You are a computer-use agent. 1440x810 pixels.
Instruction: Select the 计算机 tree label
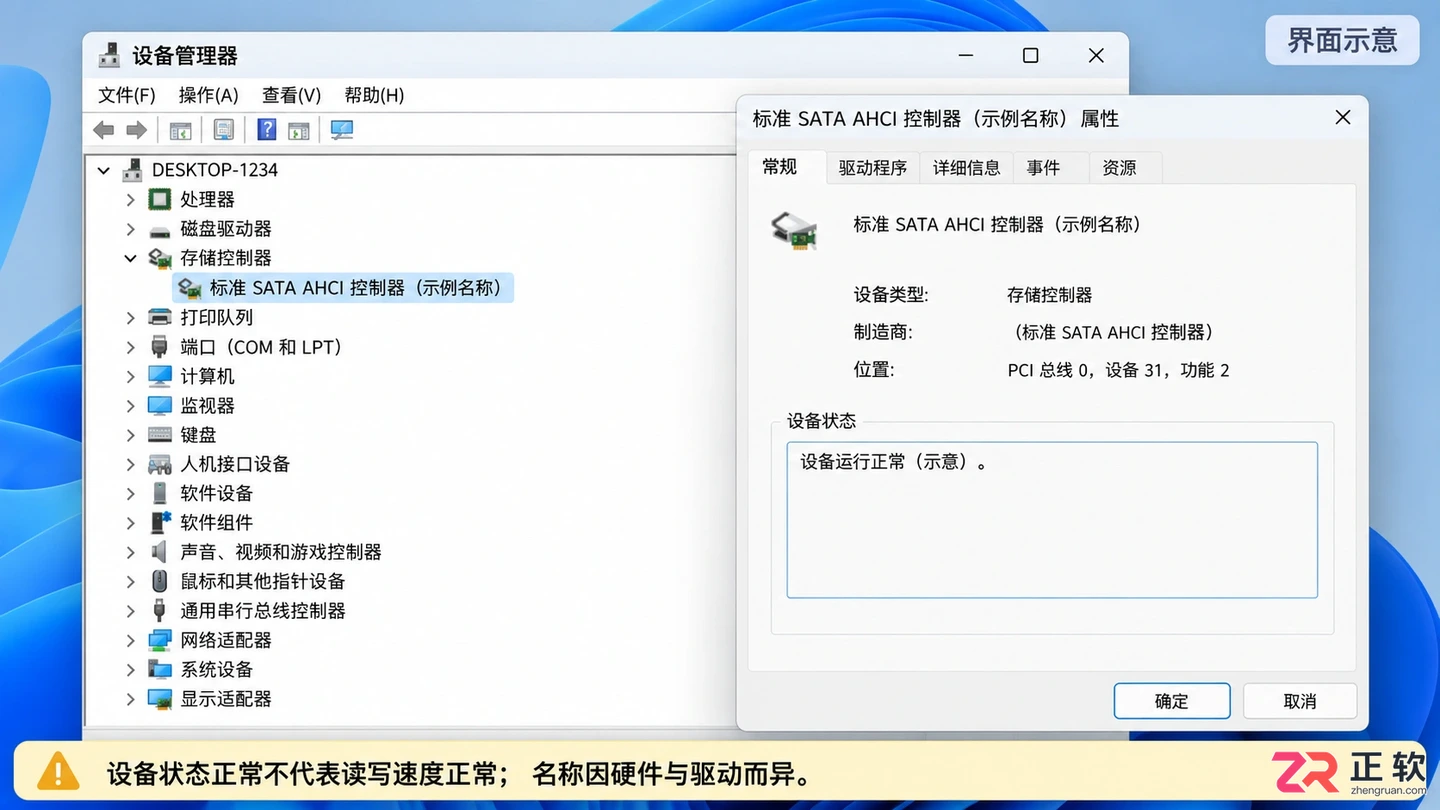(207, 376)
